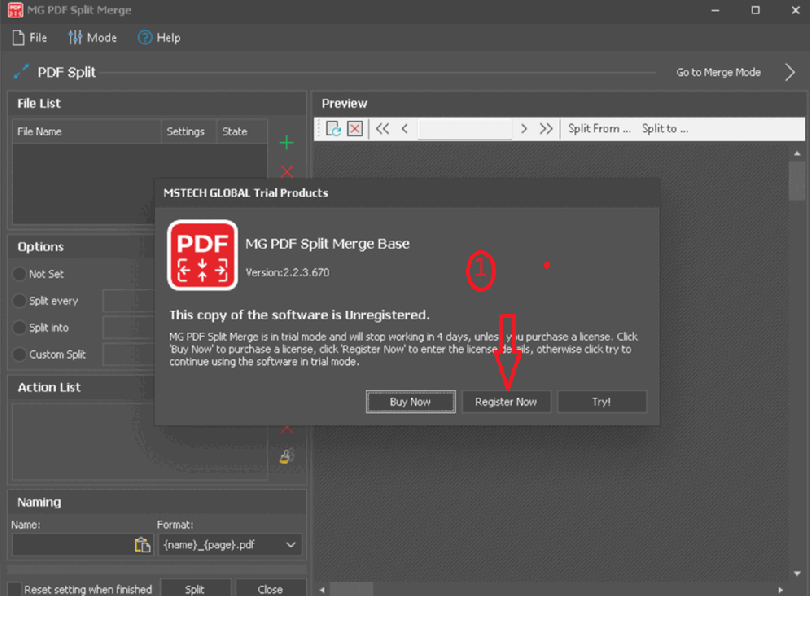Screen dimensions: 810x624
Task: Go to next page in Preview
Action: 524,129
